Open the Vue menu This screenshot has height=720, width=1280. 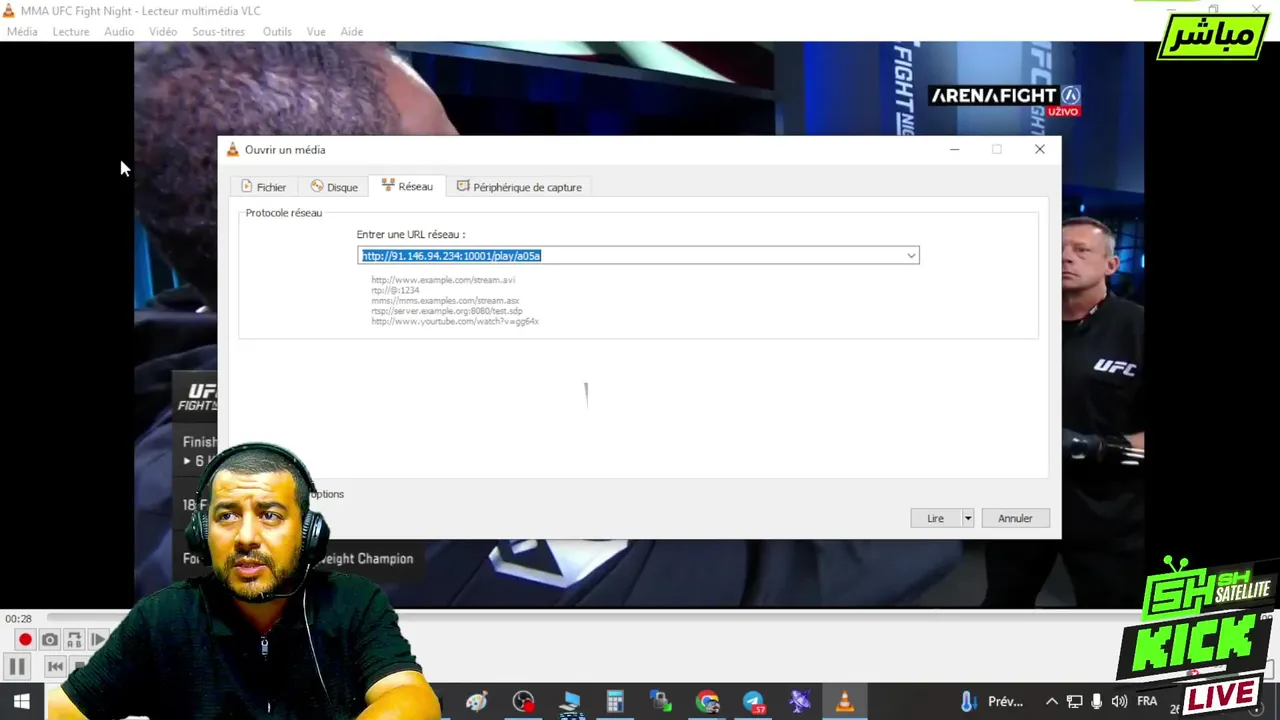(316, 32)
